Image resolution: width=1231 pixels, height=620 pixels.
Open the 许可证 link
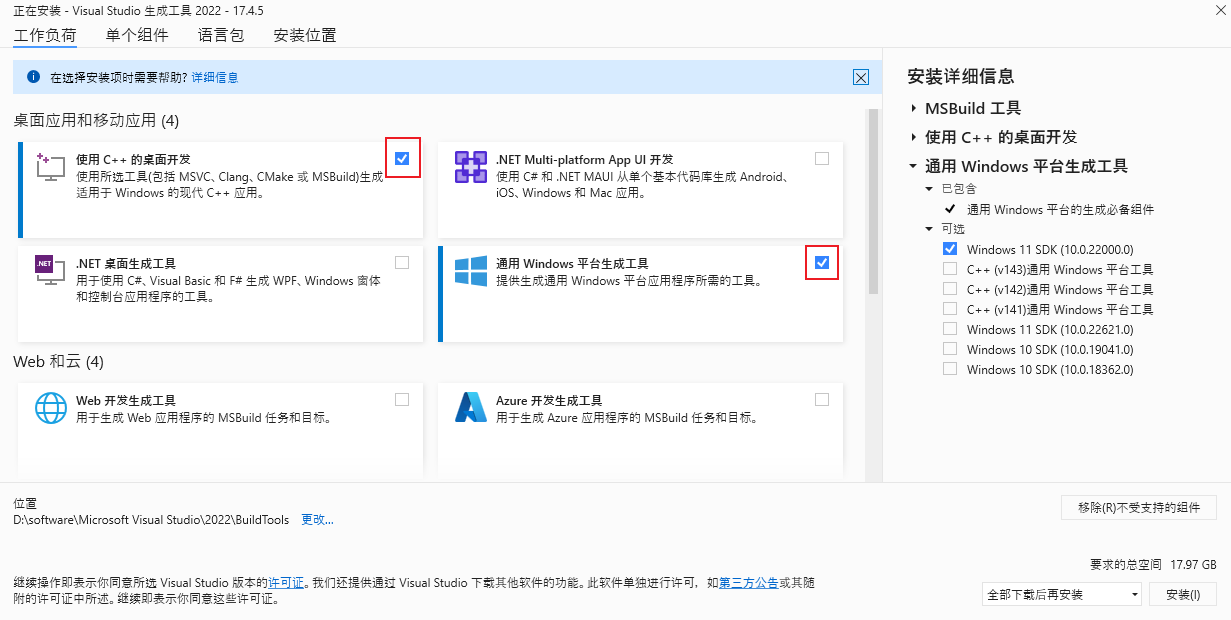pyautogui.click(x=285, y=582)
